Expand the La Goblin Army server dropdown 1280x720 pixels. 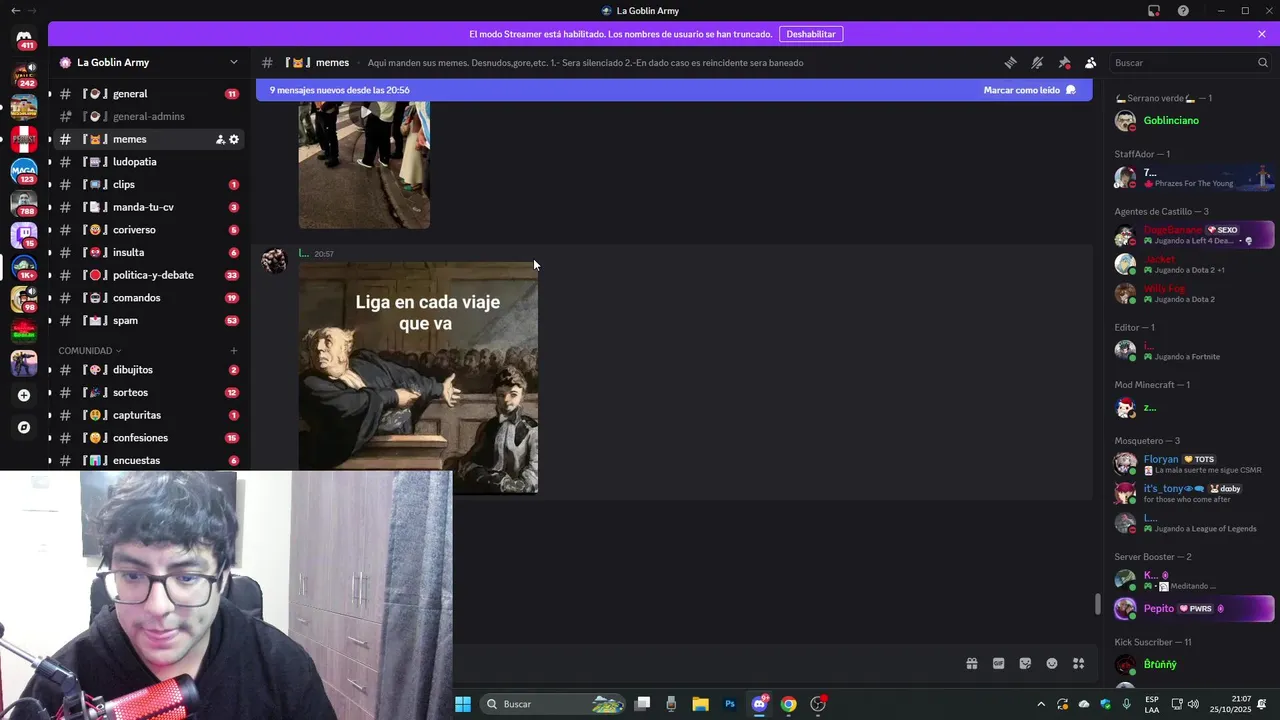[234, 62]
